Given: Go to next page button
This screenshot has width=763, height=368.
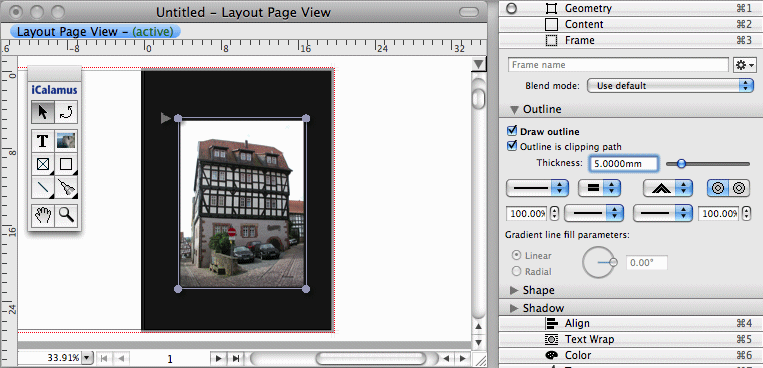Looking at the screenshot, I should tap(218, 359).
